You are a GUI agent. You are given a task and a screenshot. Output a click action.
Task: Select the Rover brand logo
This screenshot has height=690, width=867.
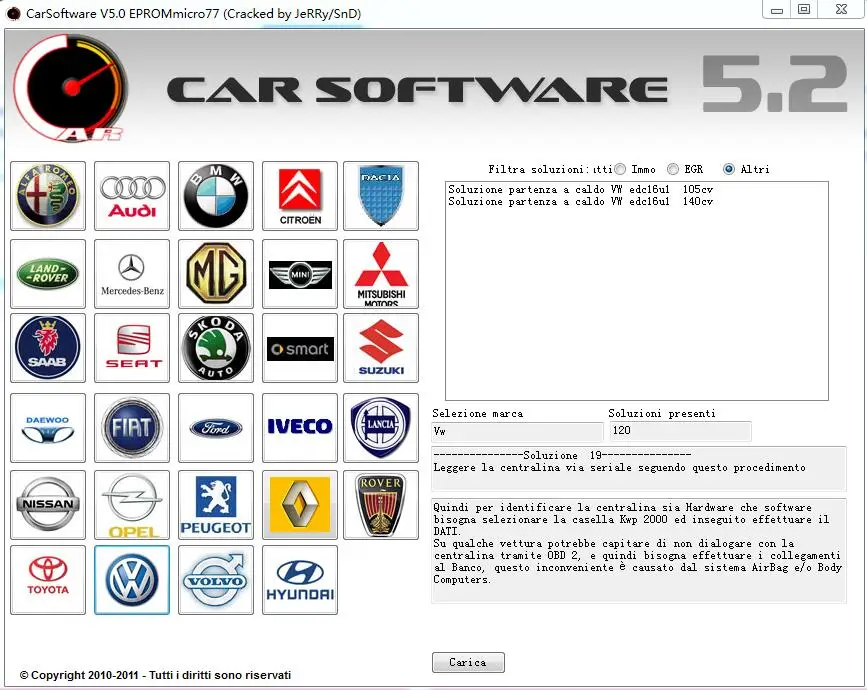[381, 505]
